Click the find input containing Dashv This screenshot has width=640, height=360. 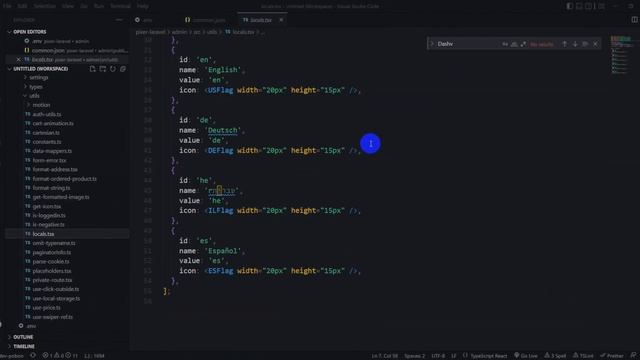[x=467, y=44]
